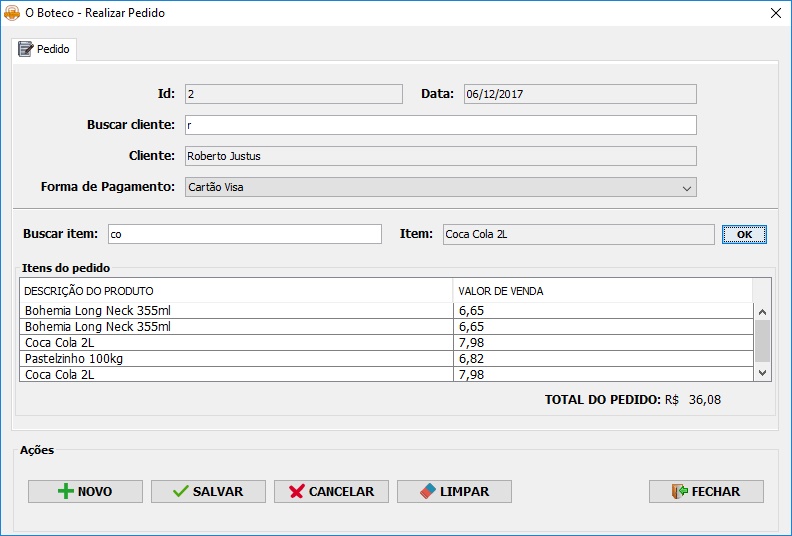The width and height of the screenshot is (792, 536).
Task: Click the items list scrollbar thumb
Action: click(x=762, y=341)
